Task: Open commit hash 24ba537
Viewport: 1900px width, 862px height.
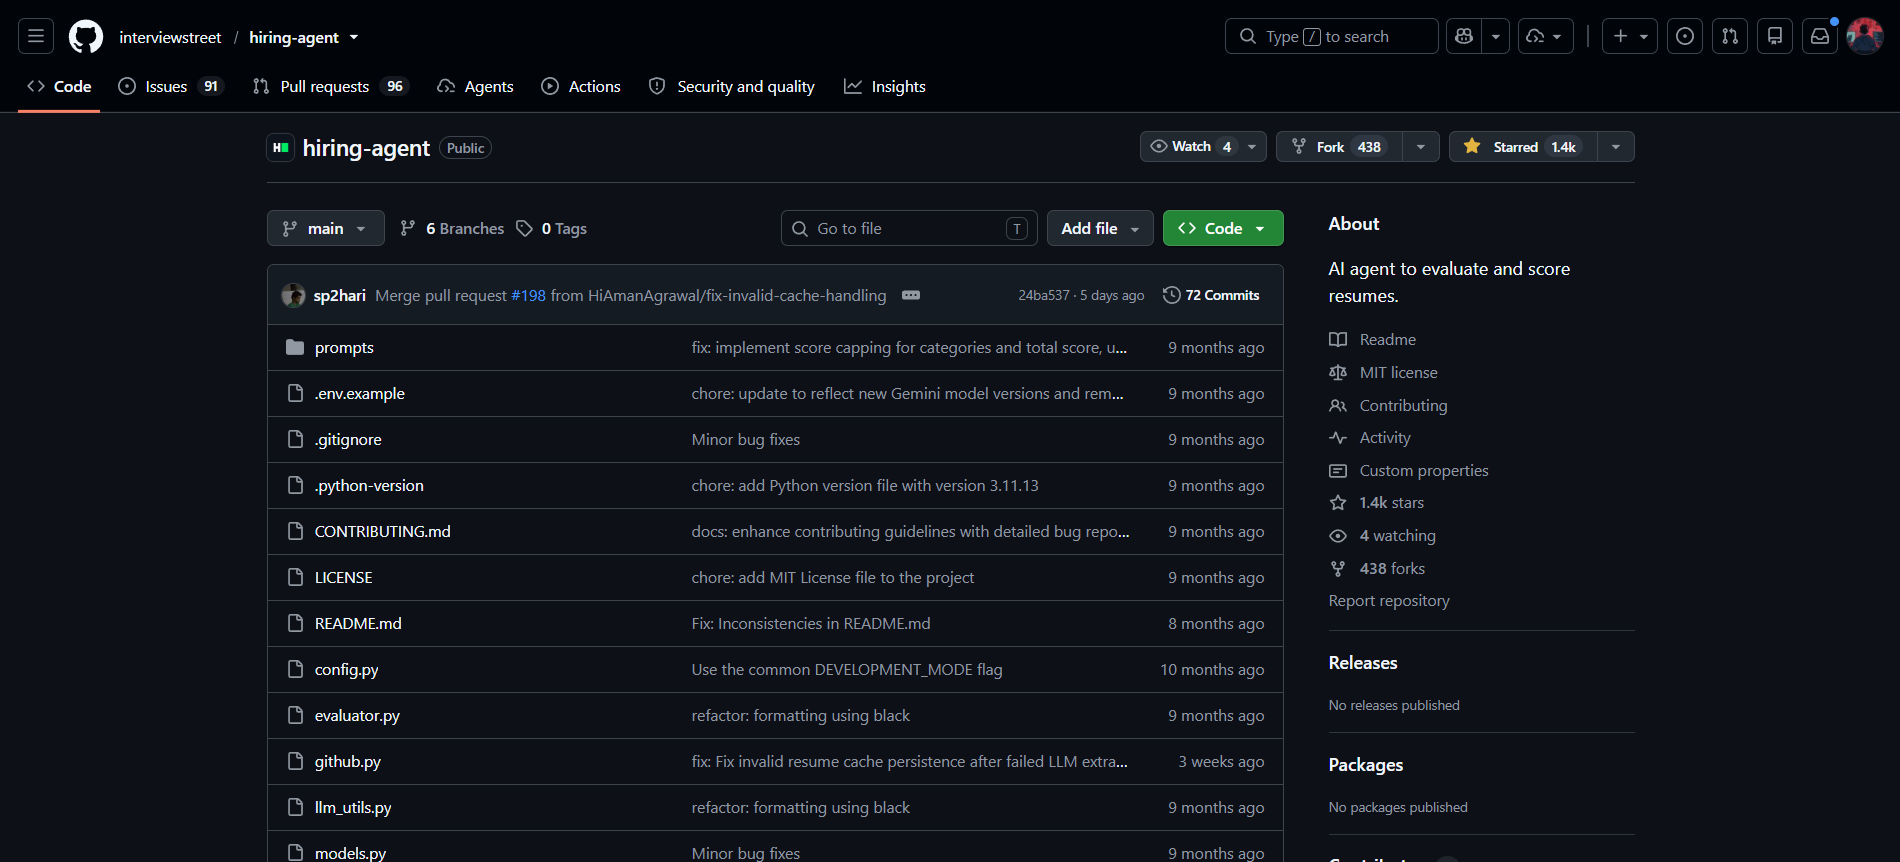Action: (x=1044, y=296)
